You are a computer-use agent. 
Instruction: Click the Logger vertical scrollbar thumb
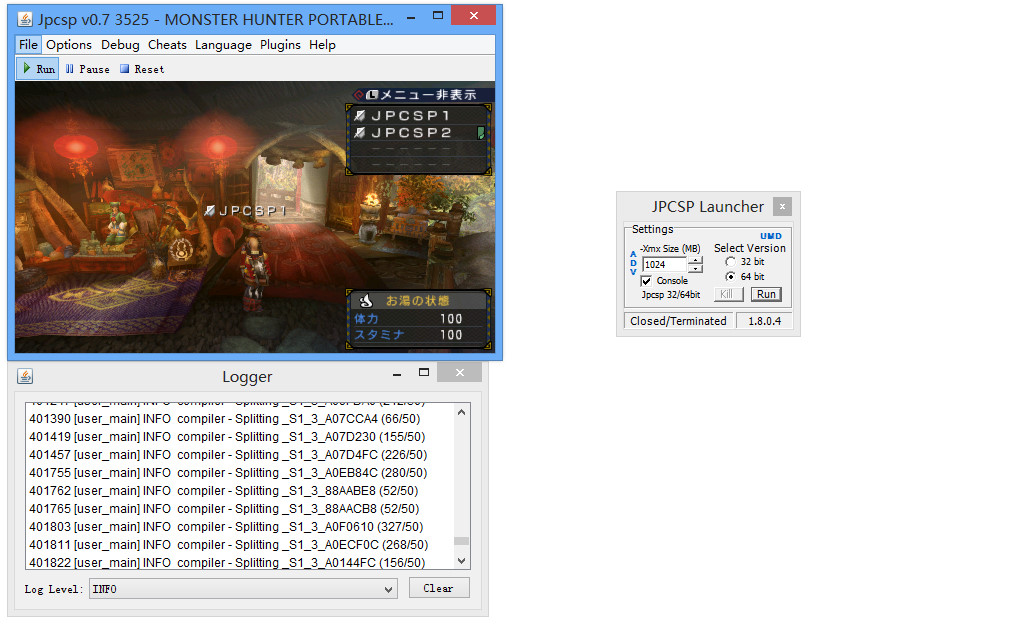tap(461, 542)
